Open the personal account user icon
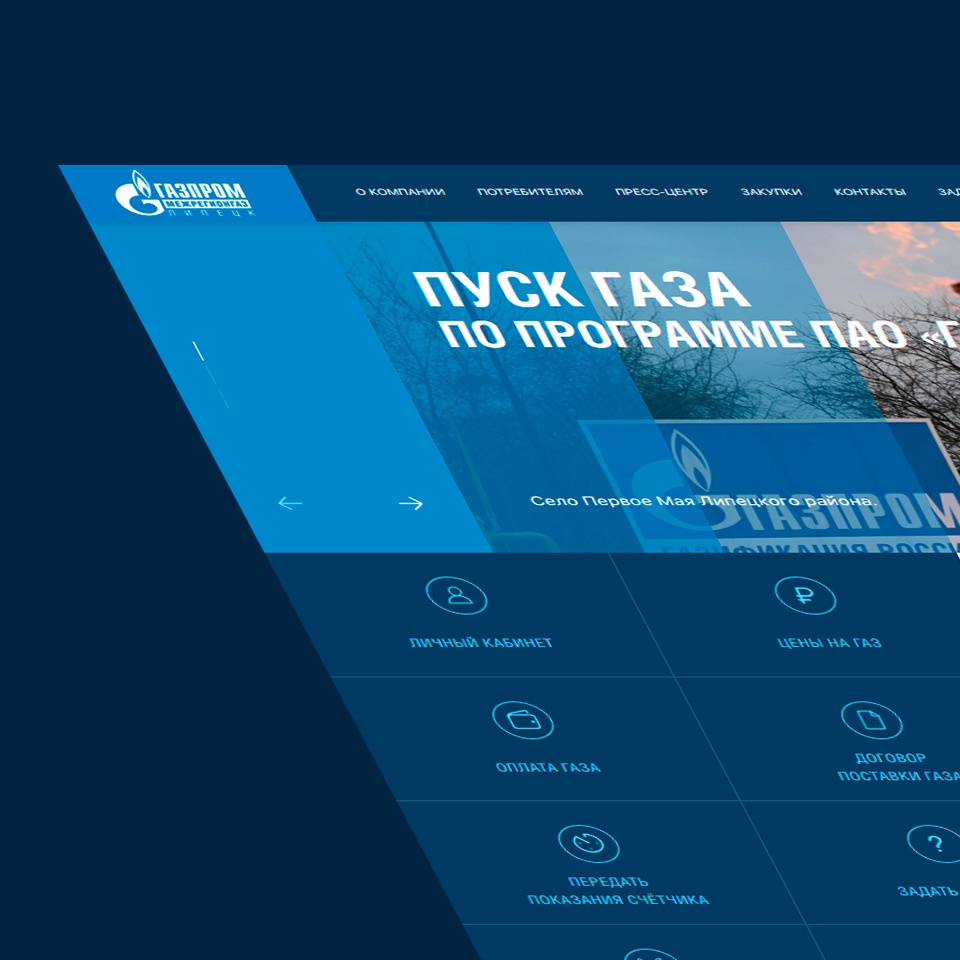The height and width of the screenshot is (960, 960). tap(457, 595)
